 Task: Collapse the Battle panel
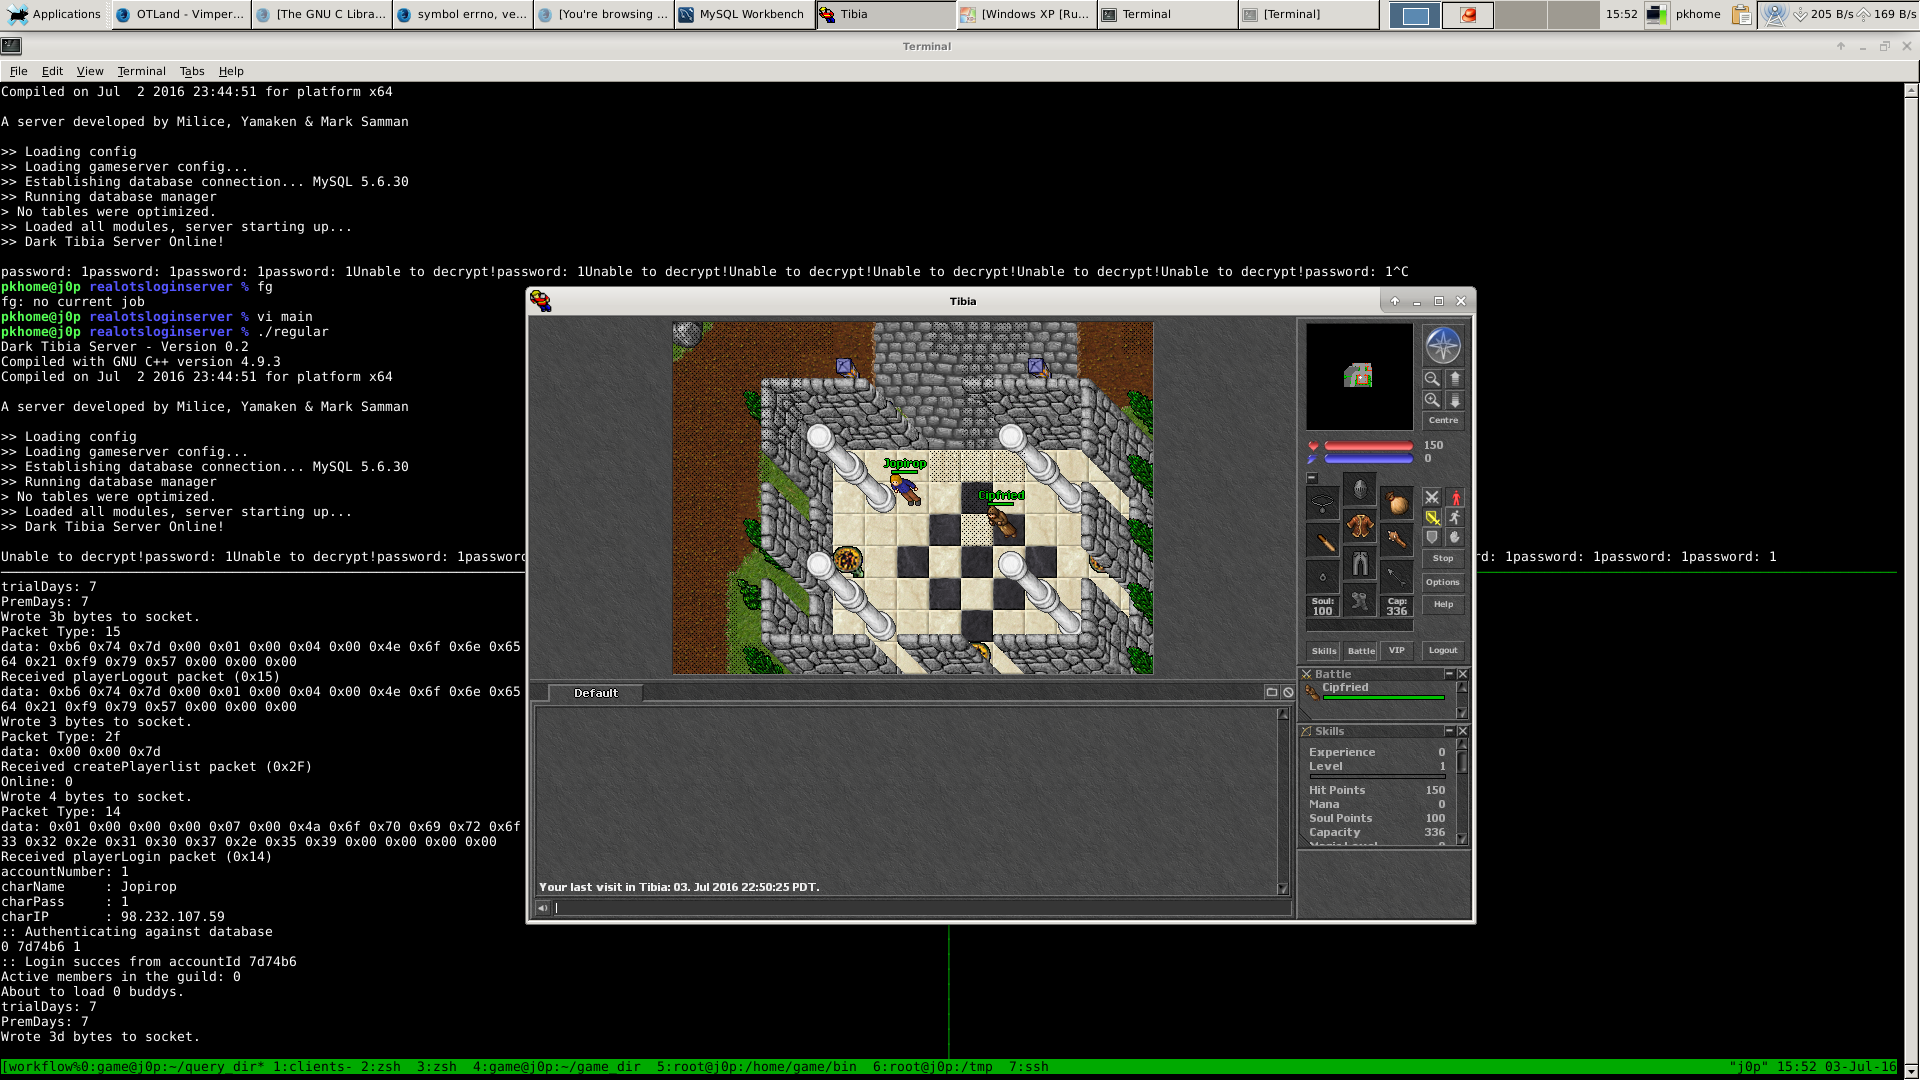point(1449,674)
